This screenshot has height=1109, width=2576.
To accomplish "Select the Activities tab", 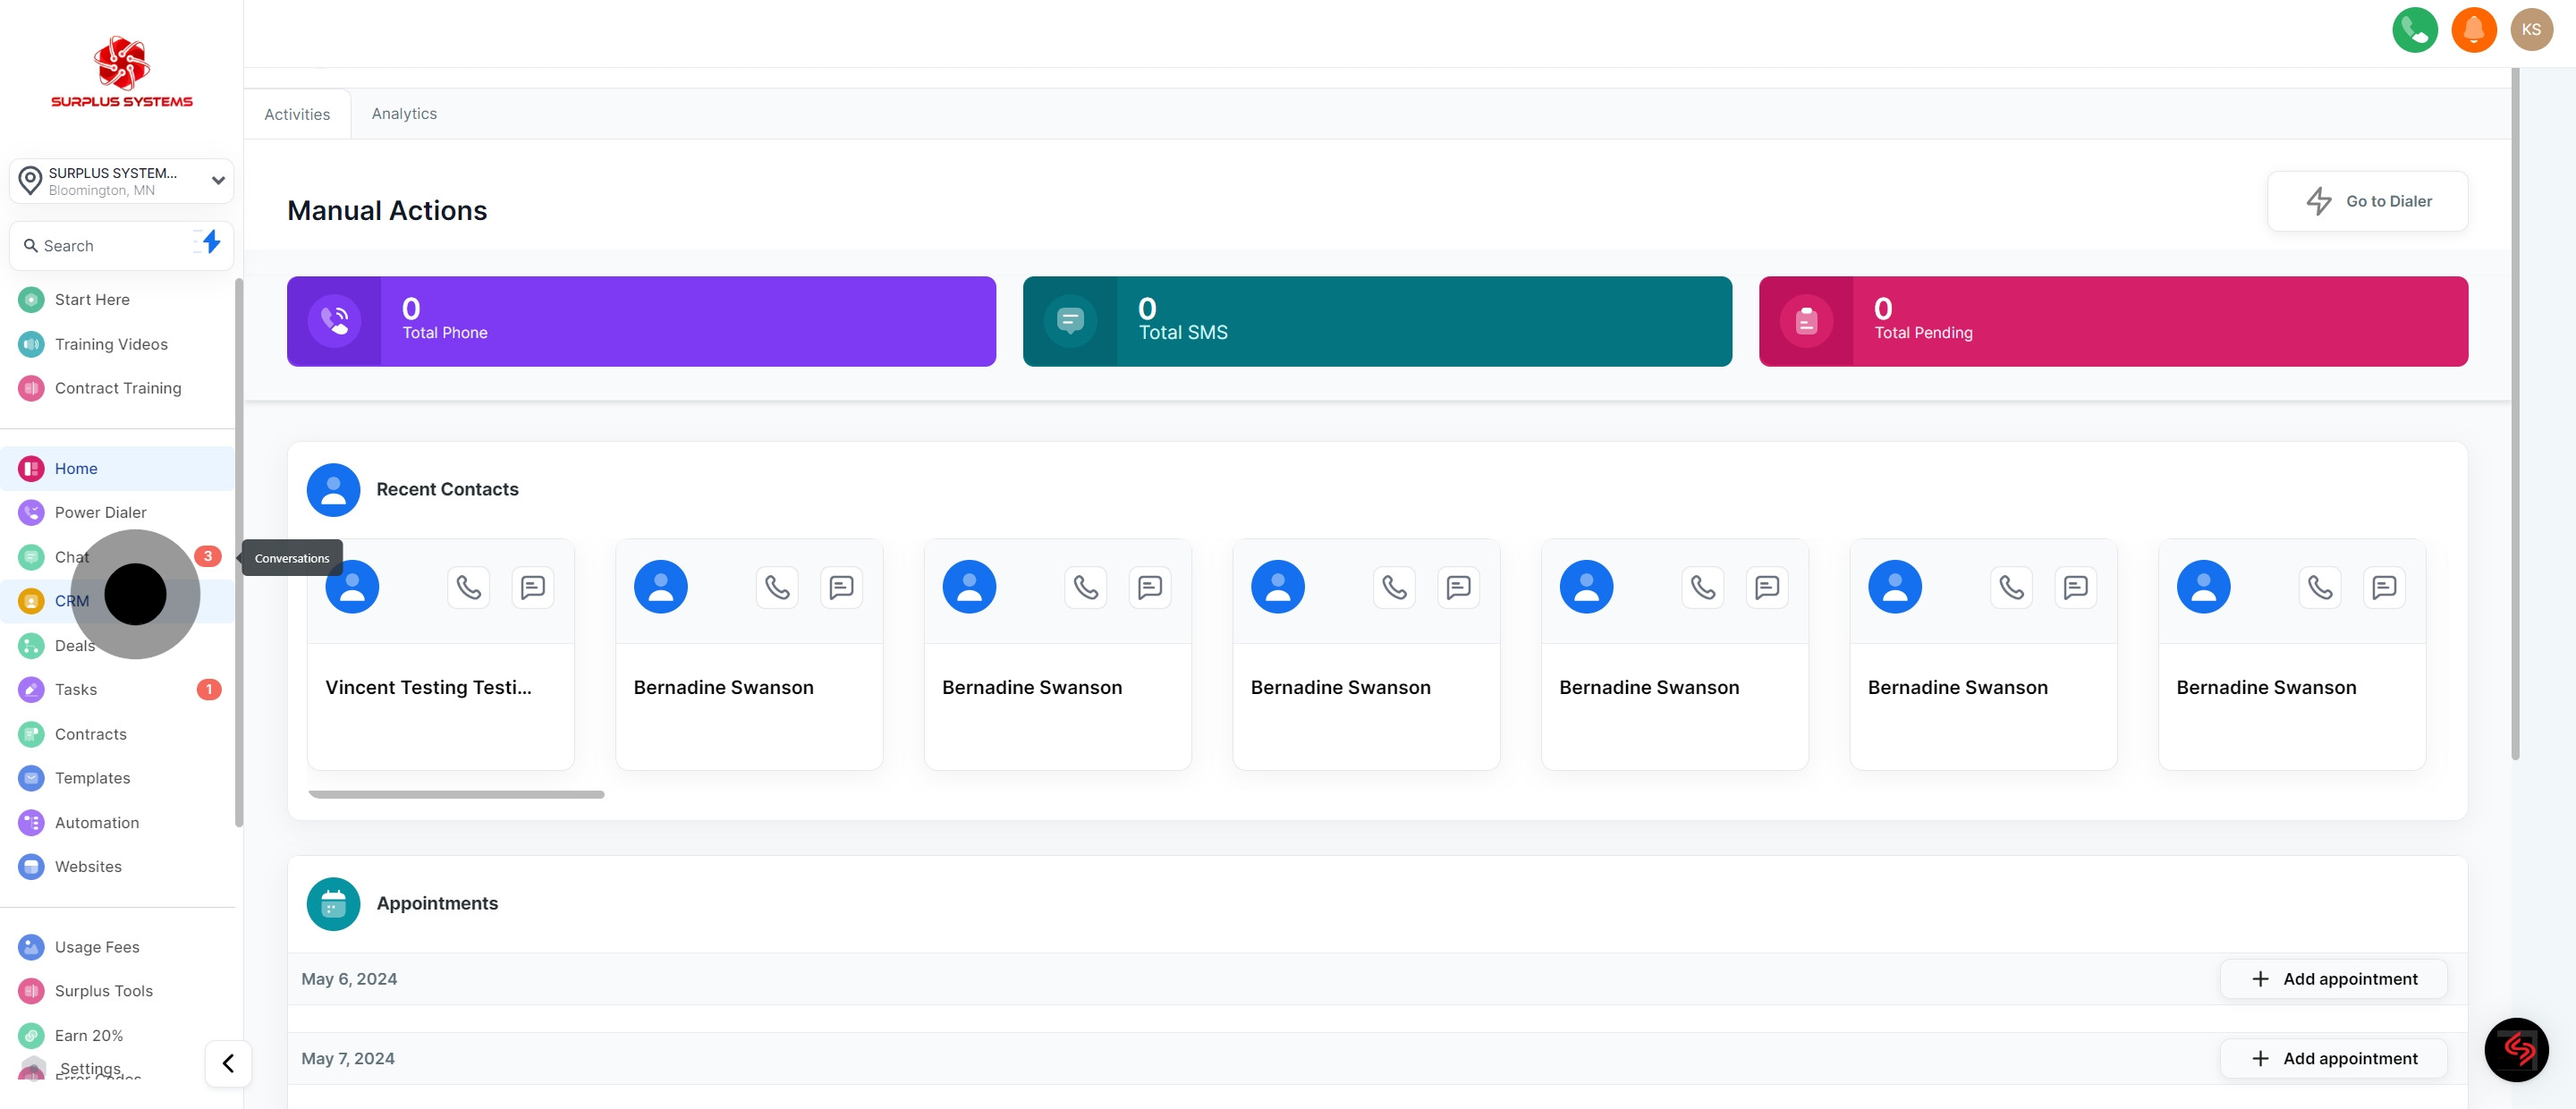I will click(x=297, y=115).
